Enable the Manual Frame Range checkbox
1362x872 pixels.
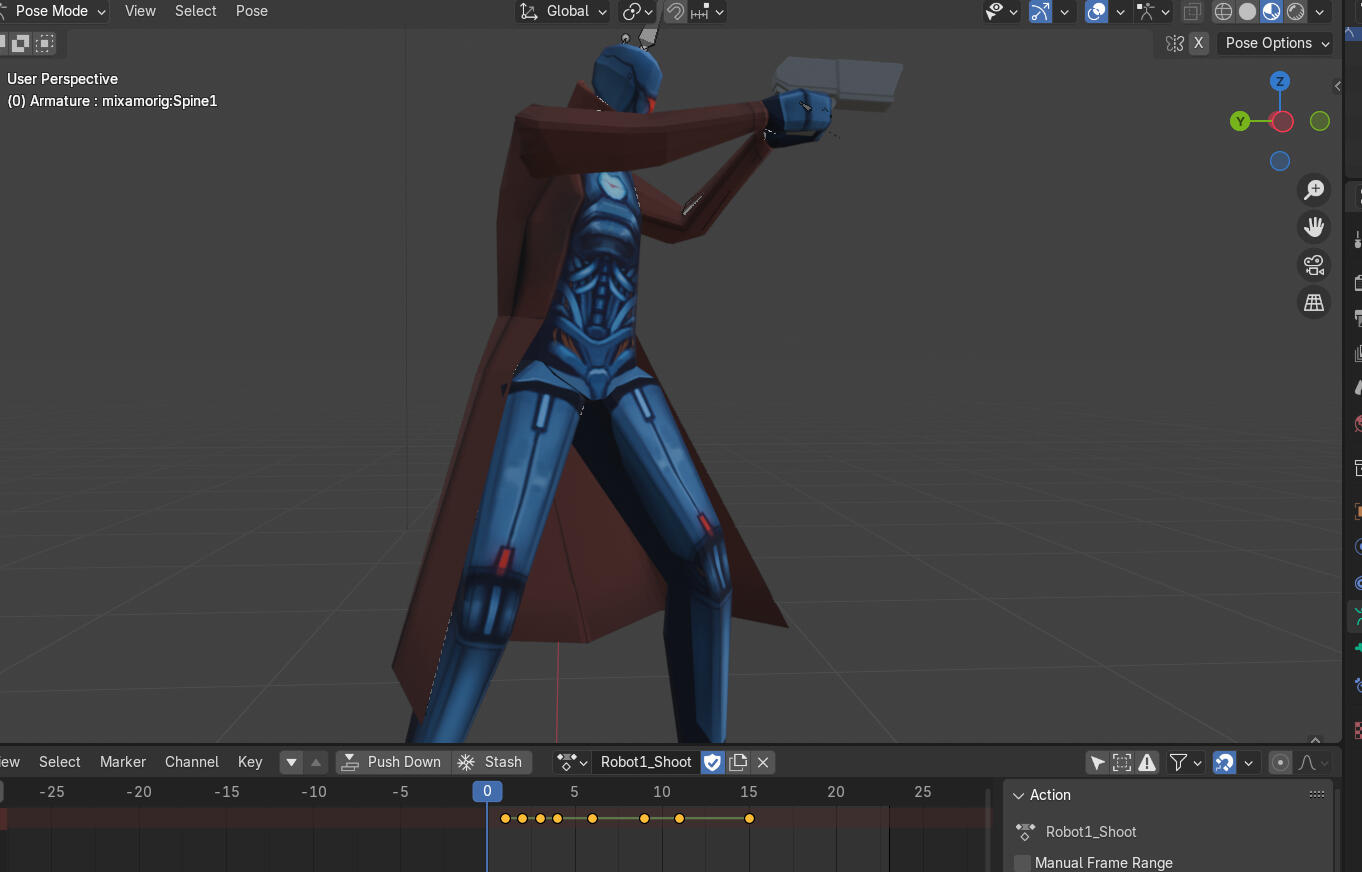tap(1022, 863)
